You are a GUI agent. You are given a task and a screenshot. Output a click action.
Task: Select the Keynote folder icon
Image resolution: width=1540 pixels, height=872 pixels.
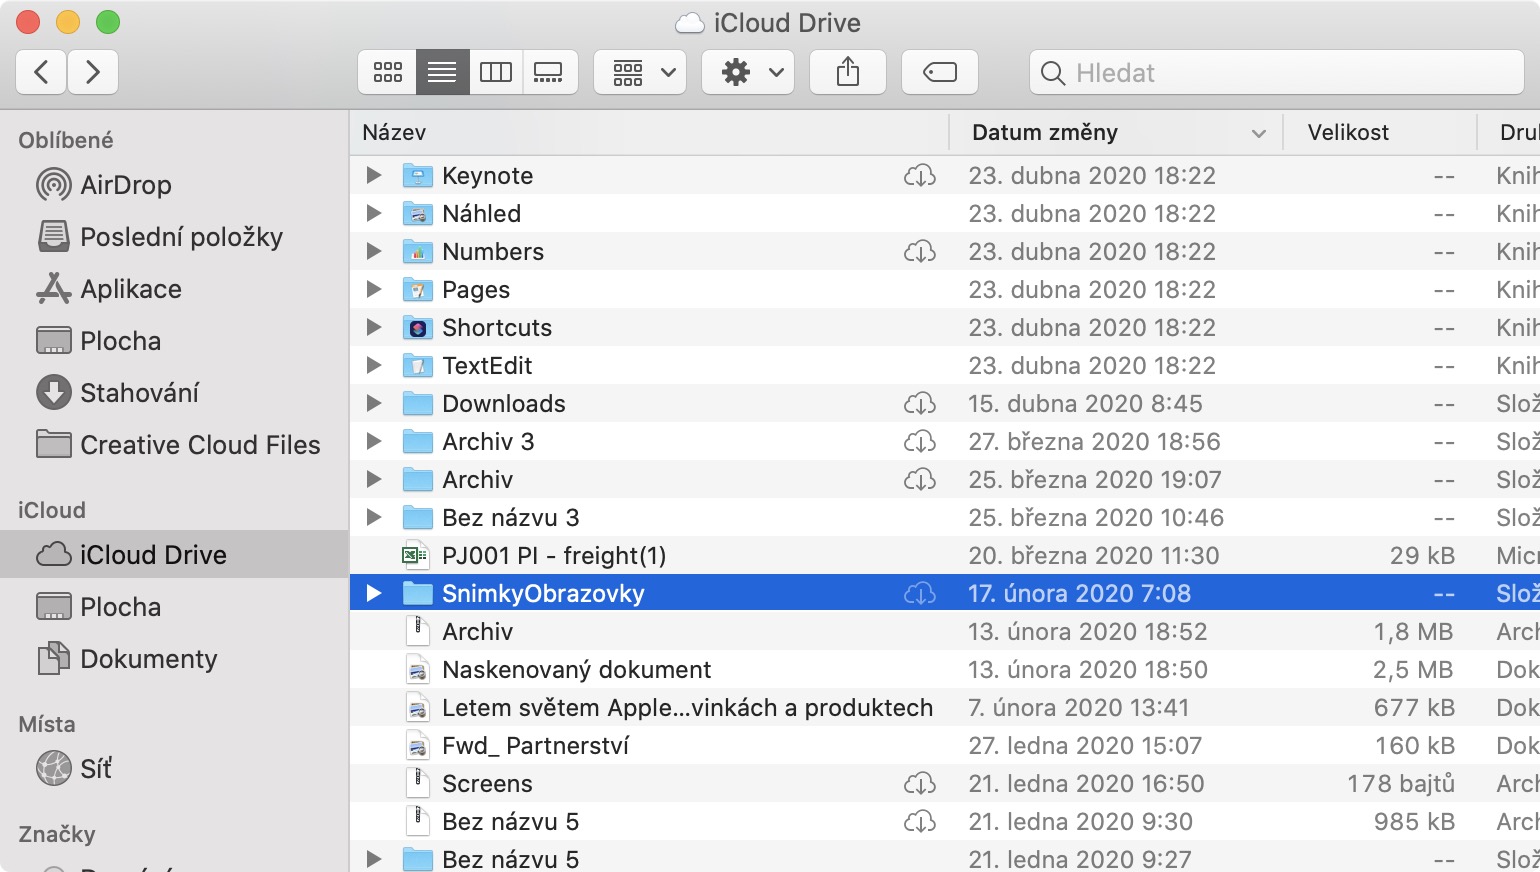[417, 176]
